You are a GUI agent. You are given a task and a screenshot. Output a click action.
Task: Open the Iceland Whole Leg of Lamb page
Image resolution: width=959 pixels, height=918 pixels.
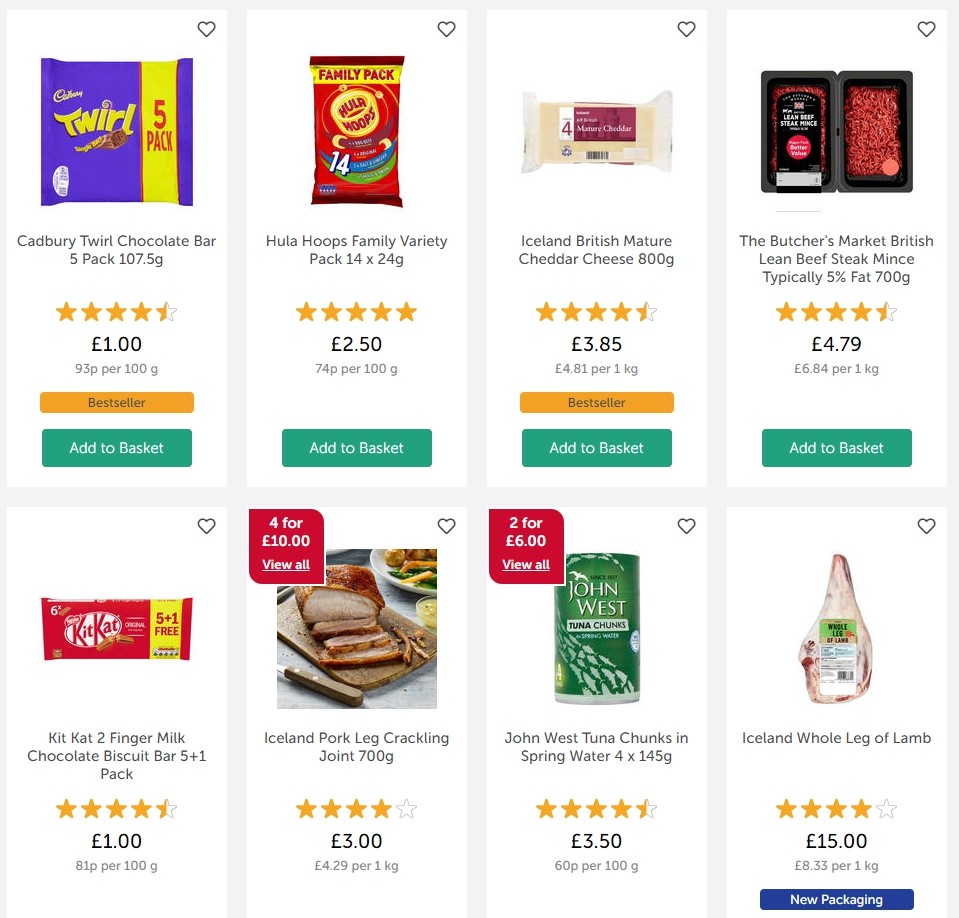[836, 738]
